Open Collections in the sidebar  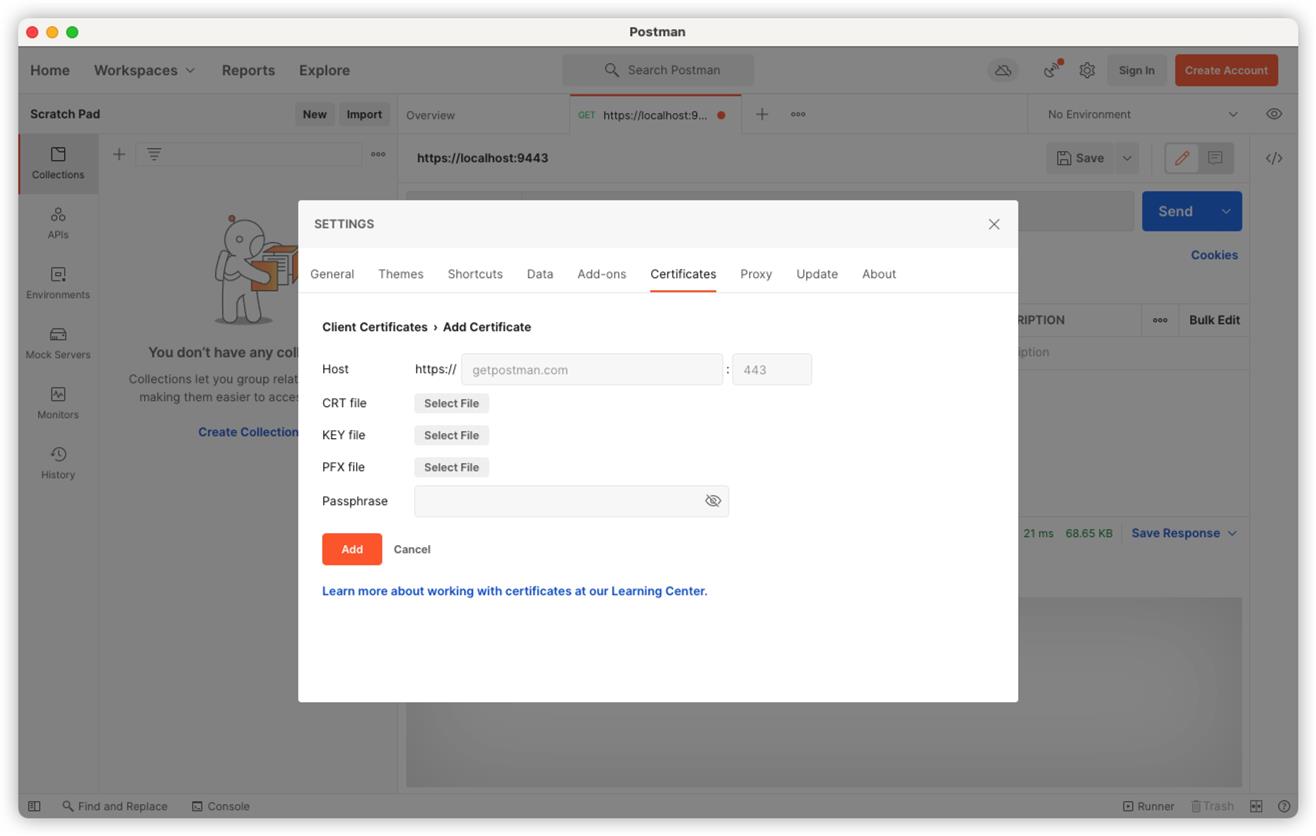click(x=58, y=163)
